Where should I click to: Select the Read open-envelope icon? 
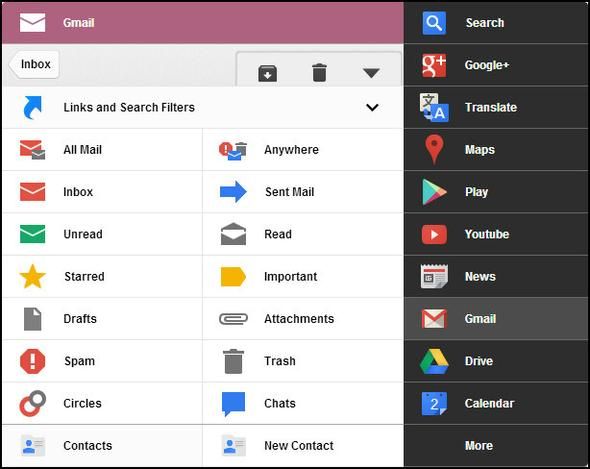point(233,234)
